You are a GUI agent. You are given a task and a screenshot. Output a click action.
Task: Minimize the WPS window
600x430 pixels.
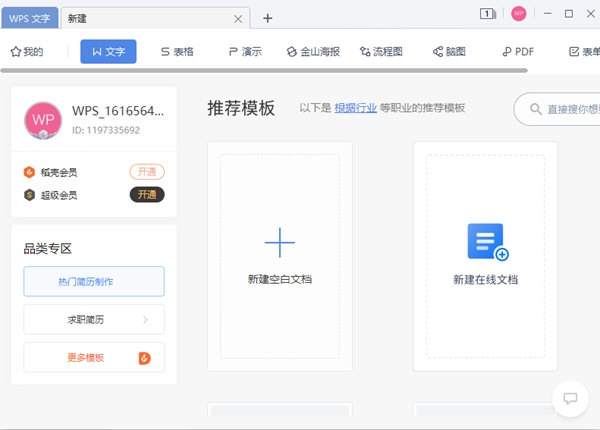(548, 14)
